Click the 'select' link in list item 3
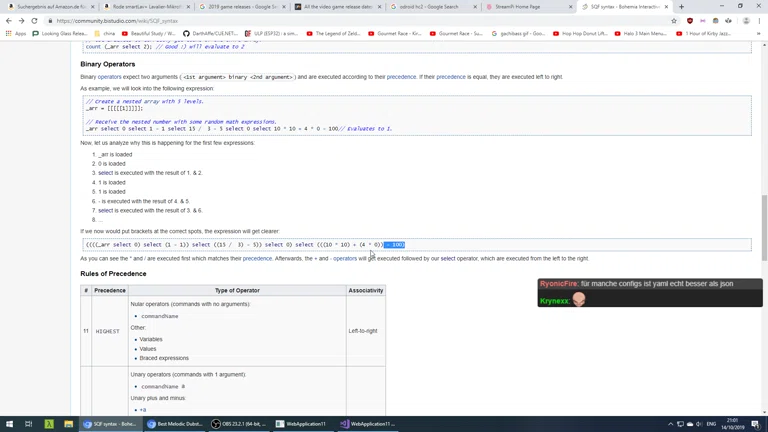This screenshot has width=768, height=432. coord(105,173)
